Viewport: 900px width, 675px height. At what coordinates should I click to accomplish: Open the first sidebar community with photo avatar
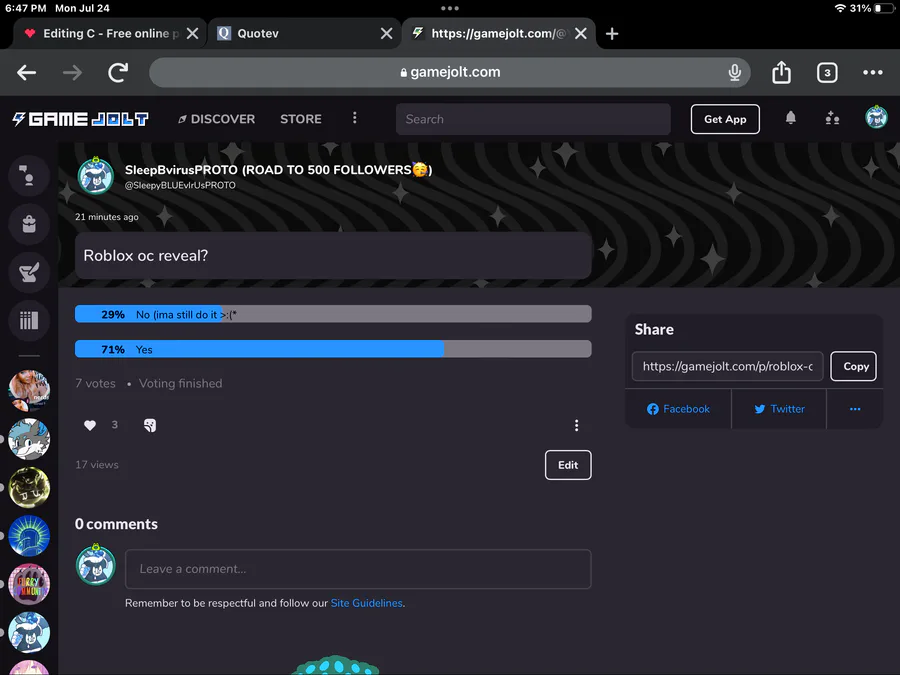click(x=29, y=391)
